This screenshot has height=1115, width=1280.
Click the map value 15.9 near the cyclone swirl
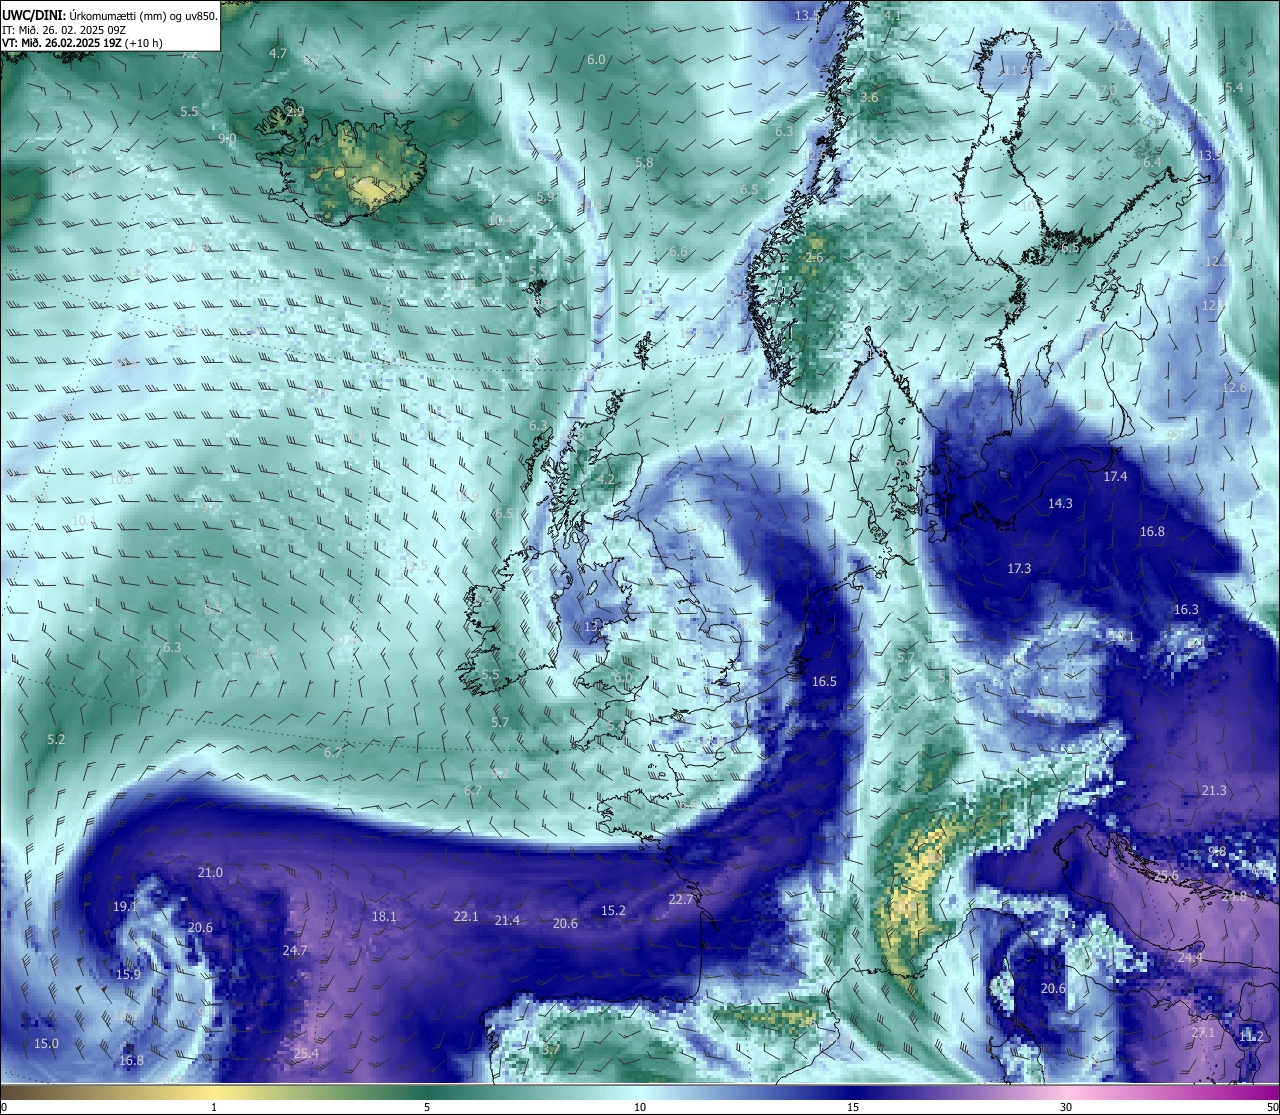coord(128,974)
